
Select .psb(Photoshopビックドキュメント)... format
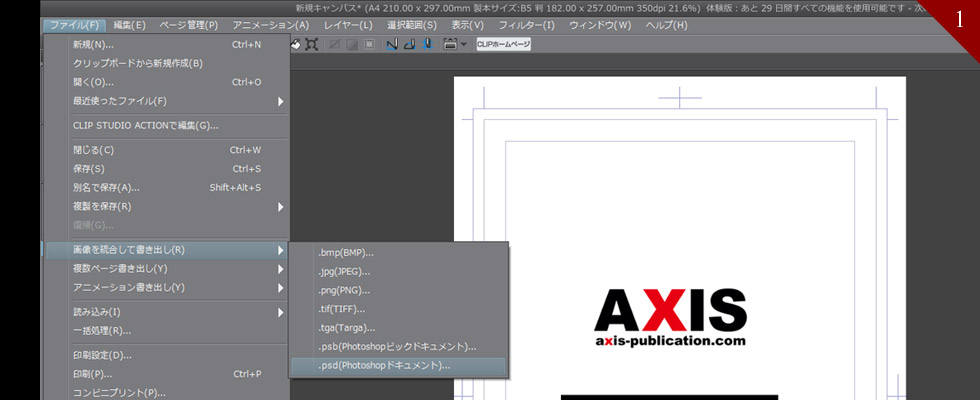click(x=399, y=346)
